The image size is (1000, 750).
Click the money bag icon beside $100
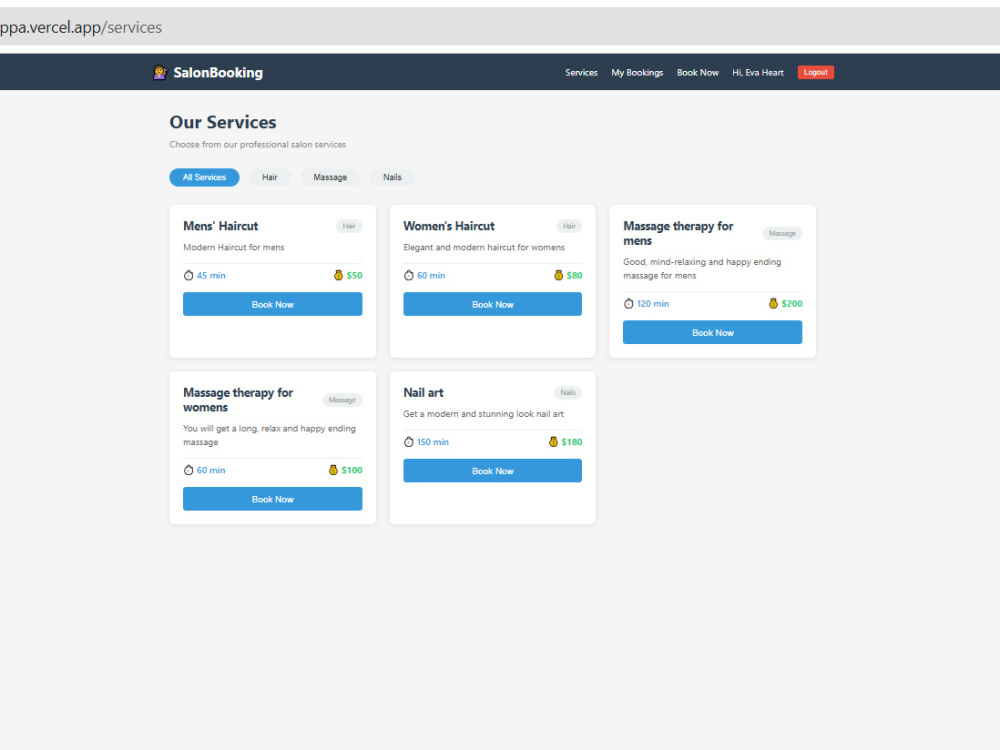333,470
